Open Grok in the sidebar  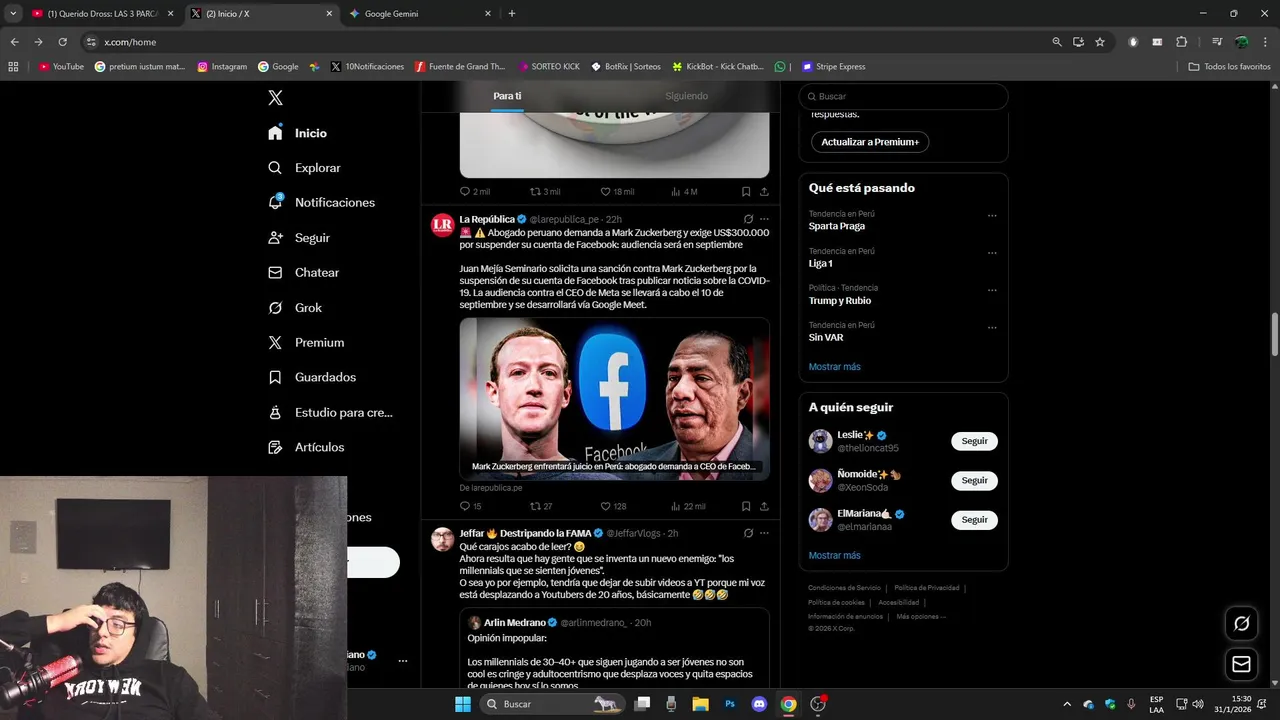coord(295,308)
